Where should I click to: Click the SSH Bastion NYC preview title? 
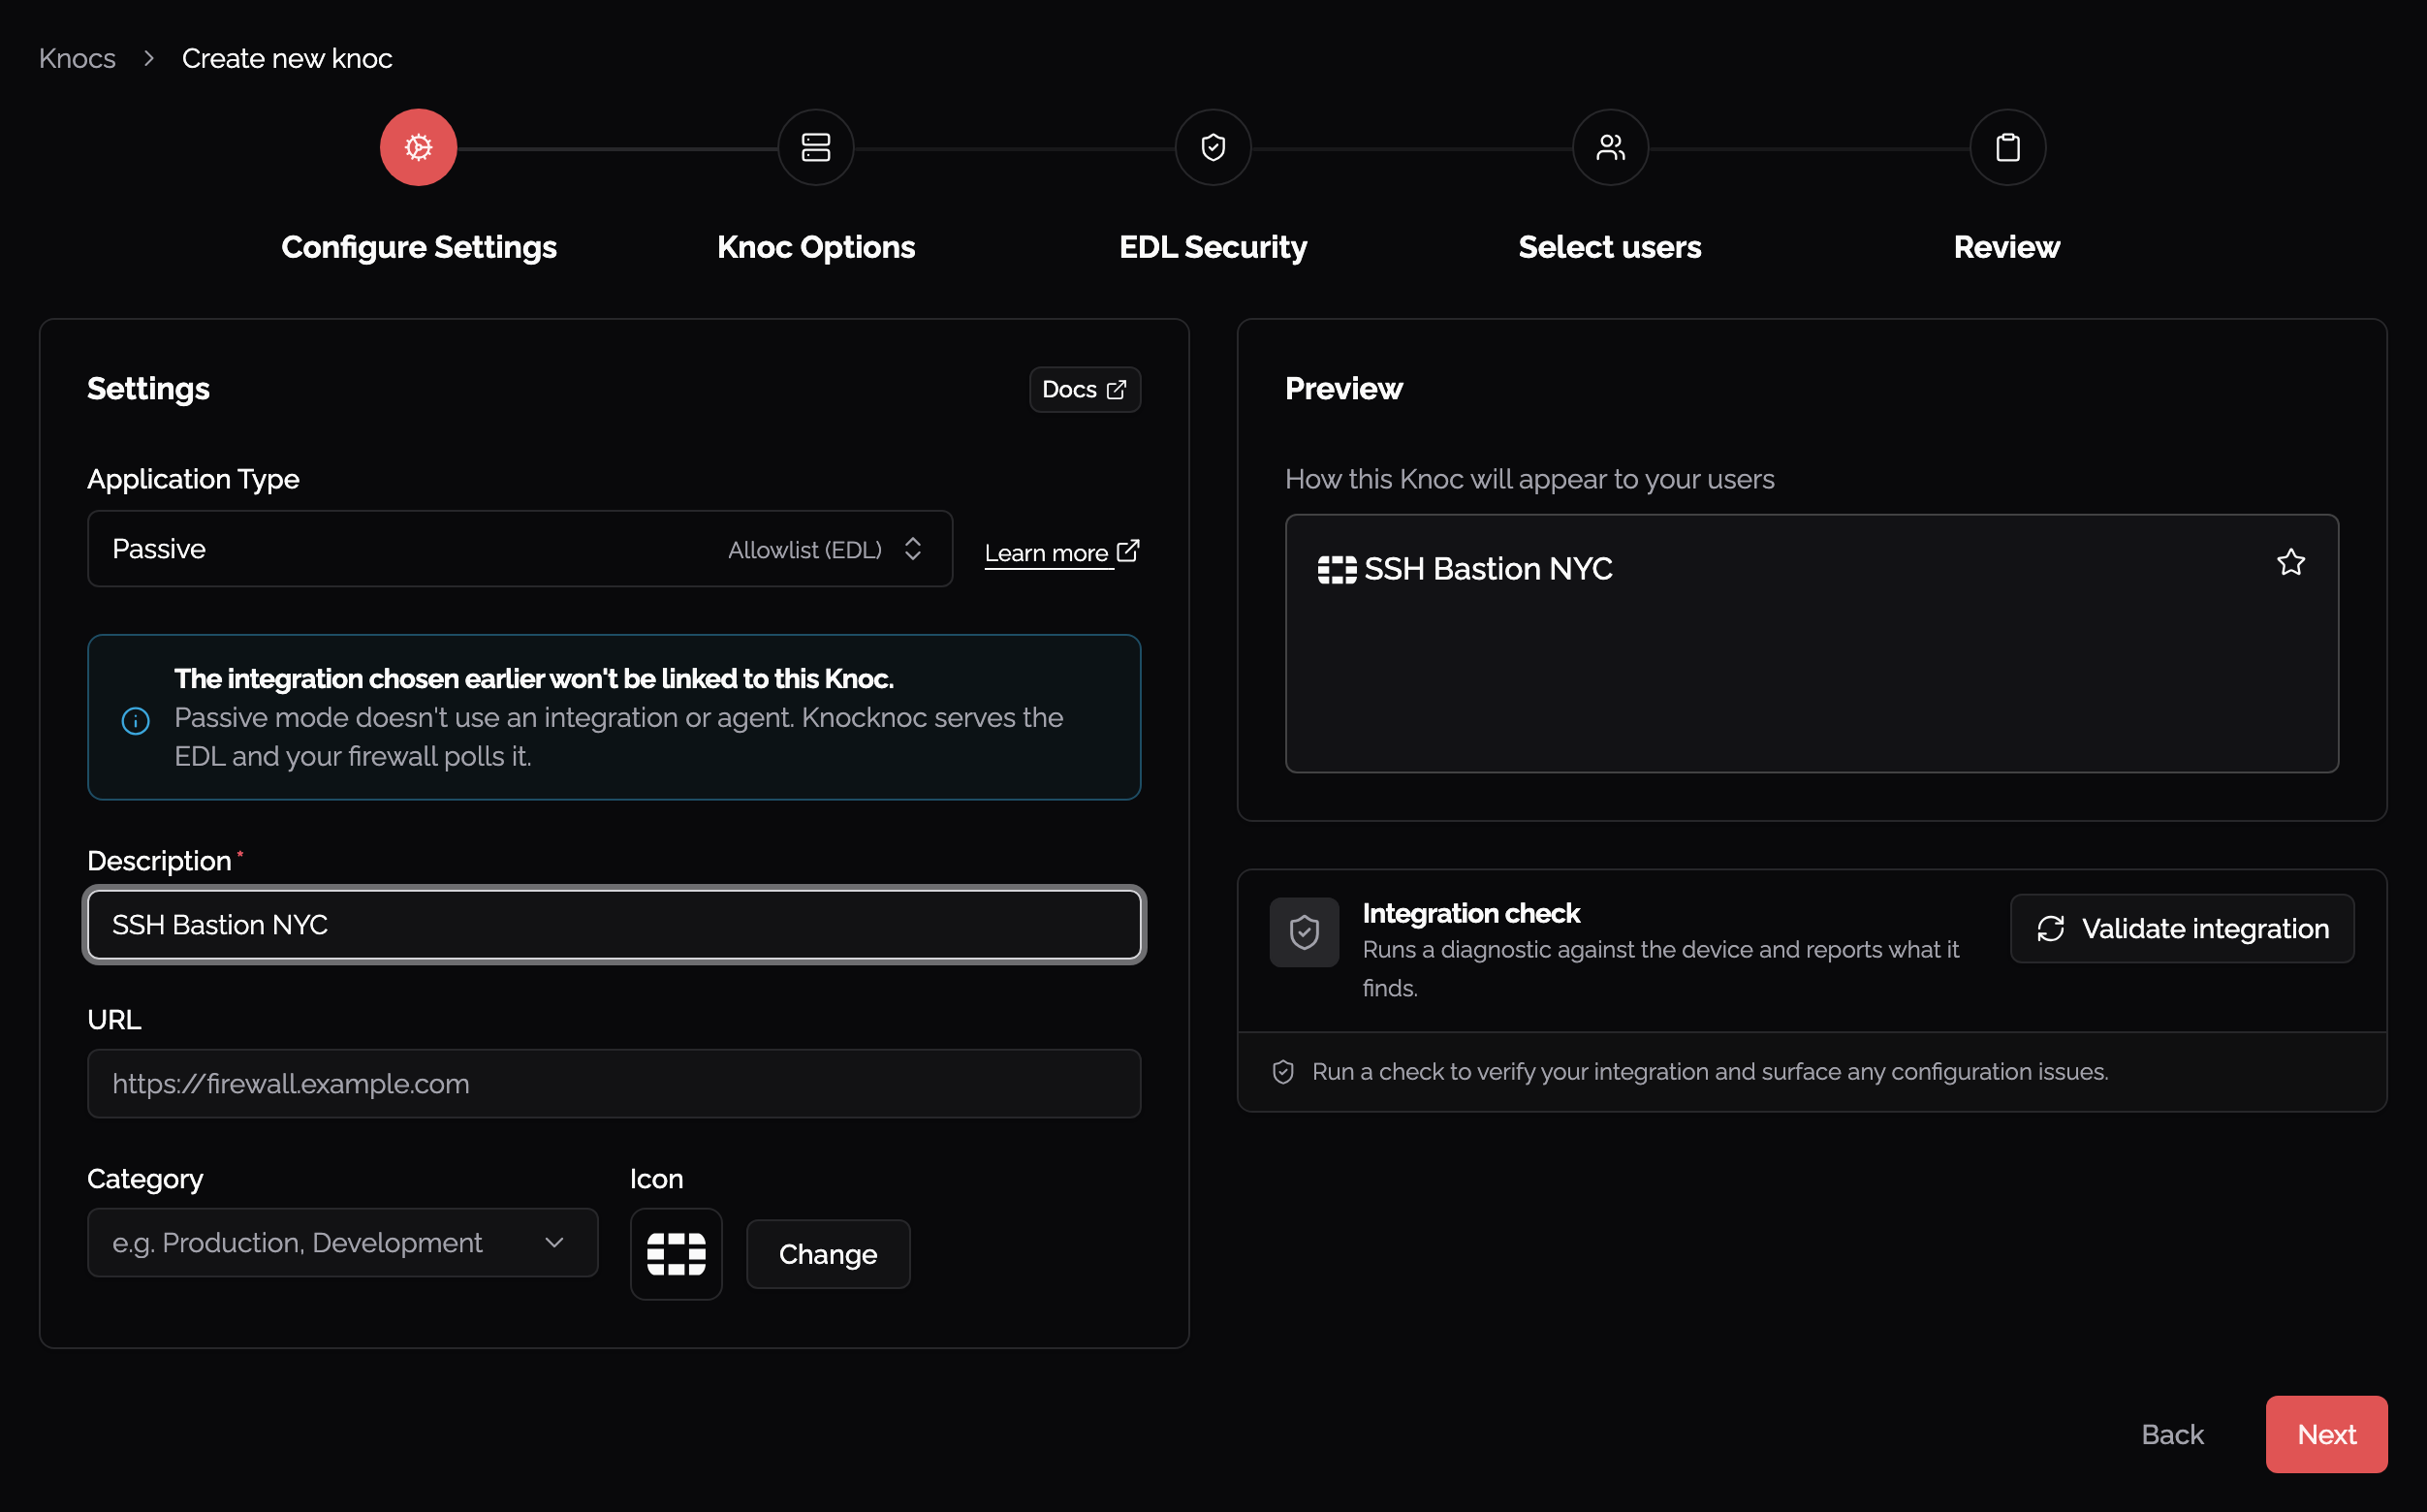click(x=1487, y=569)
